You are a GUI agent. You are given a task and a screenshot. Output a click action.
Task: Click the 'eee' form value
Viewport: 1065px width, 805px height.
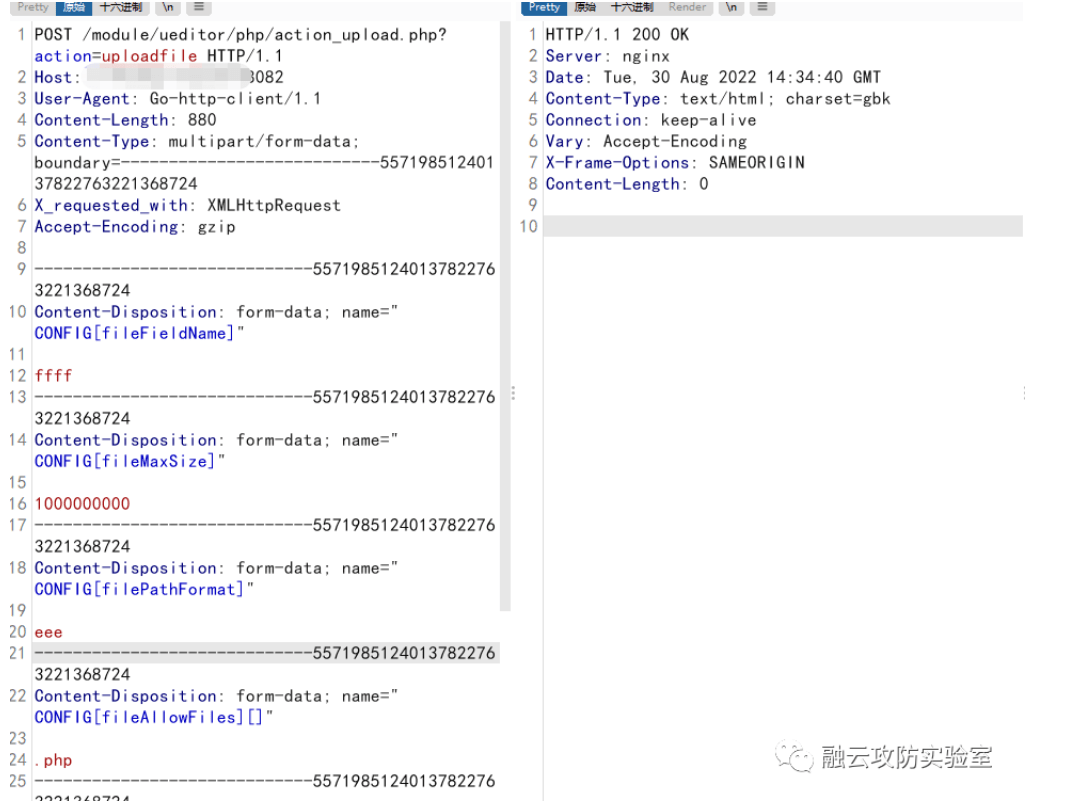(x=48, y=632)
